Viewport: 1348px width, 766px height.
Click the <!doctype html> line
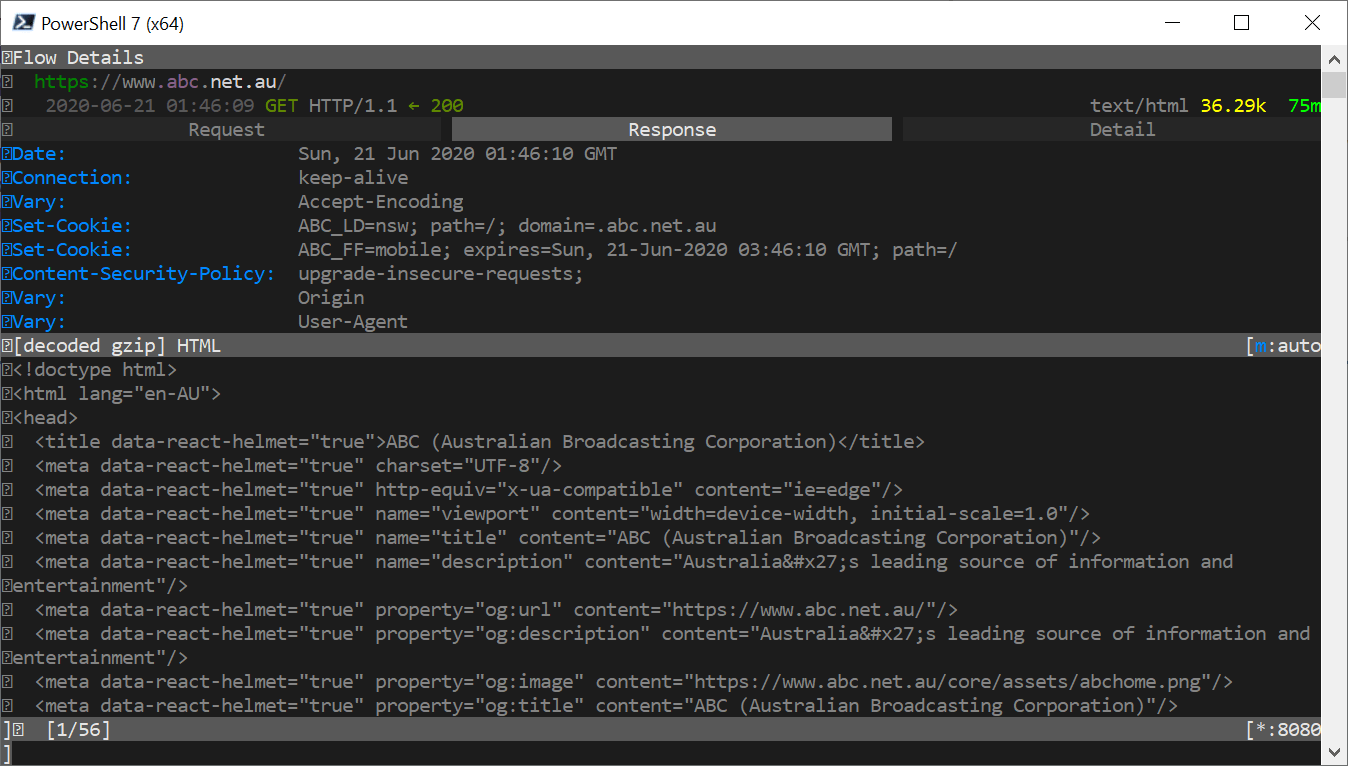point(95,370)
